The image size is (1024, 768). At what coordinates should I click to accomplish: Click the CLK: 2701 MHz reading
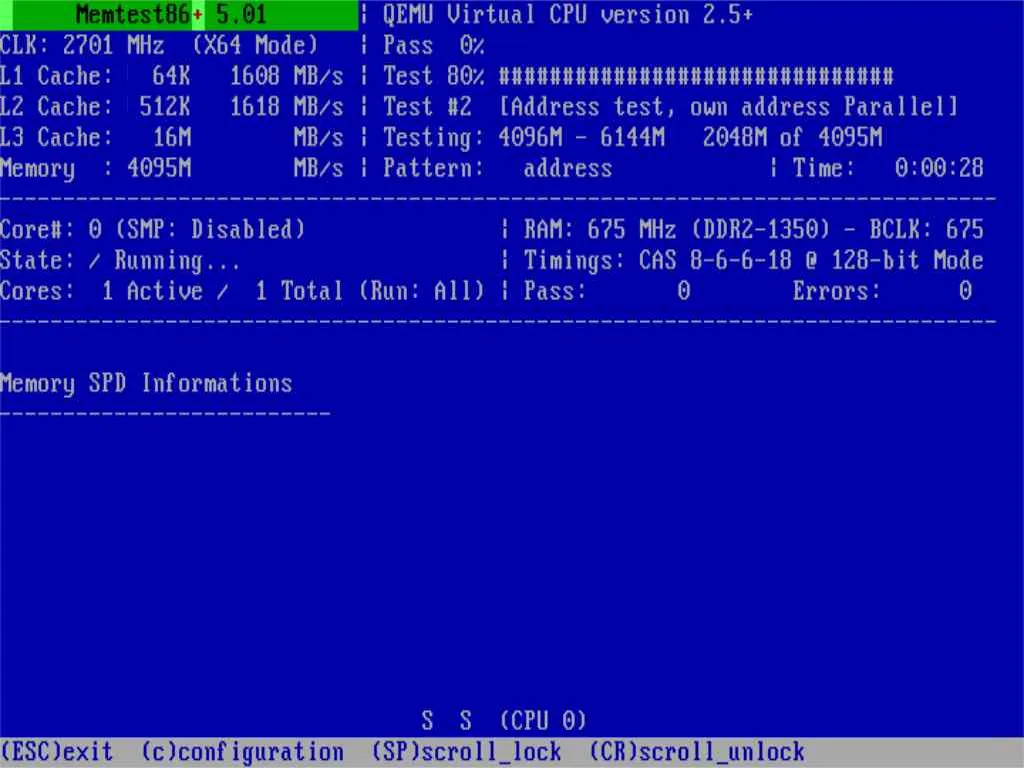point(82,45)
